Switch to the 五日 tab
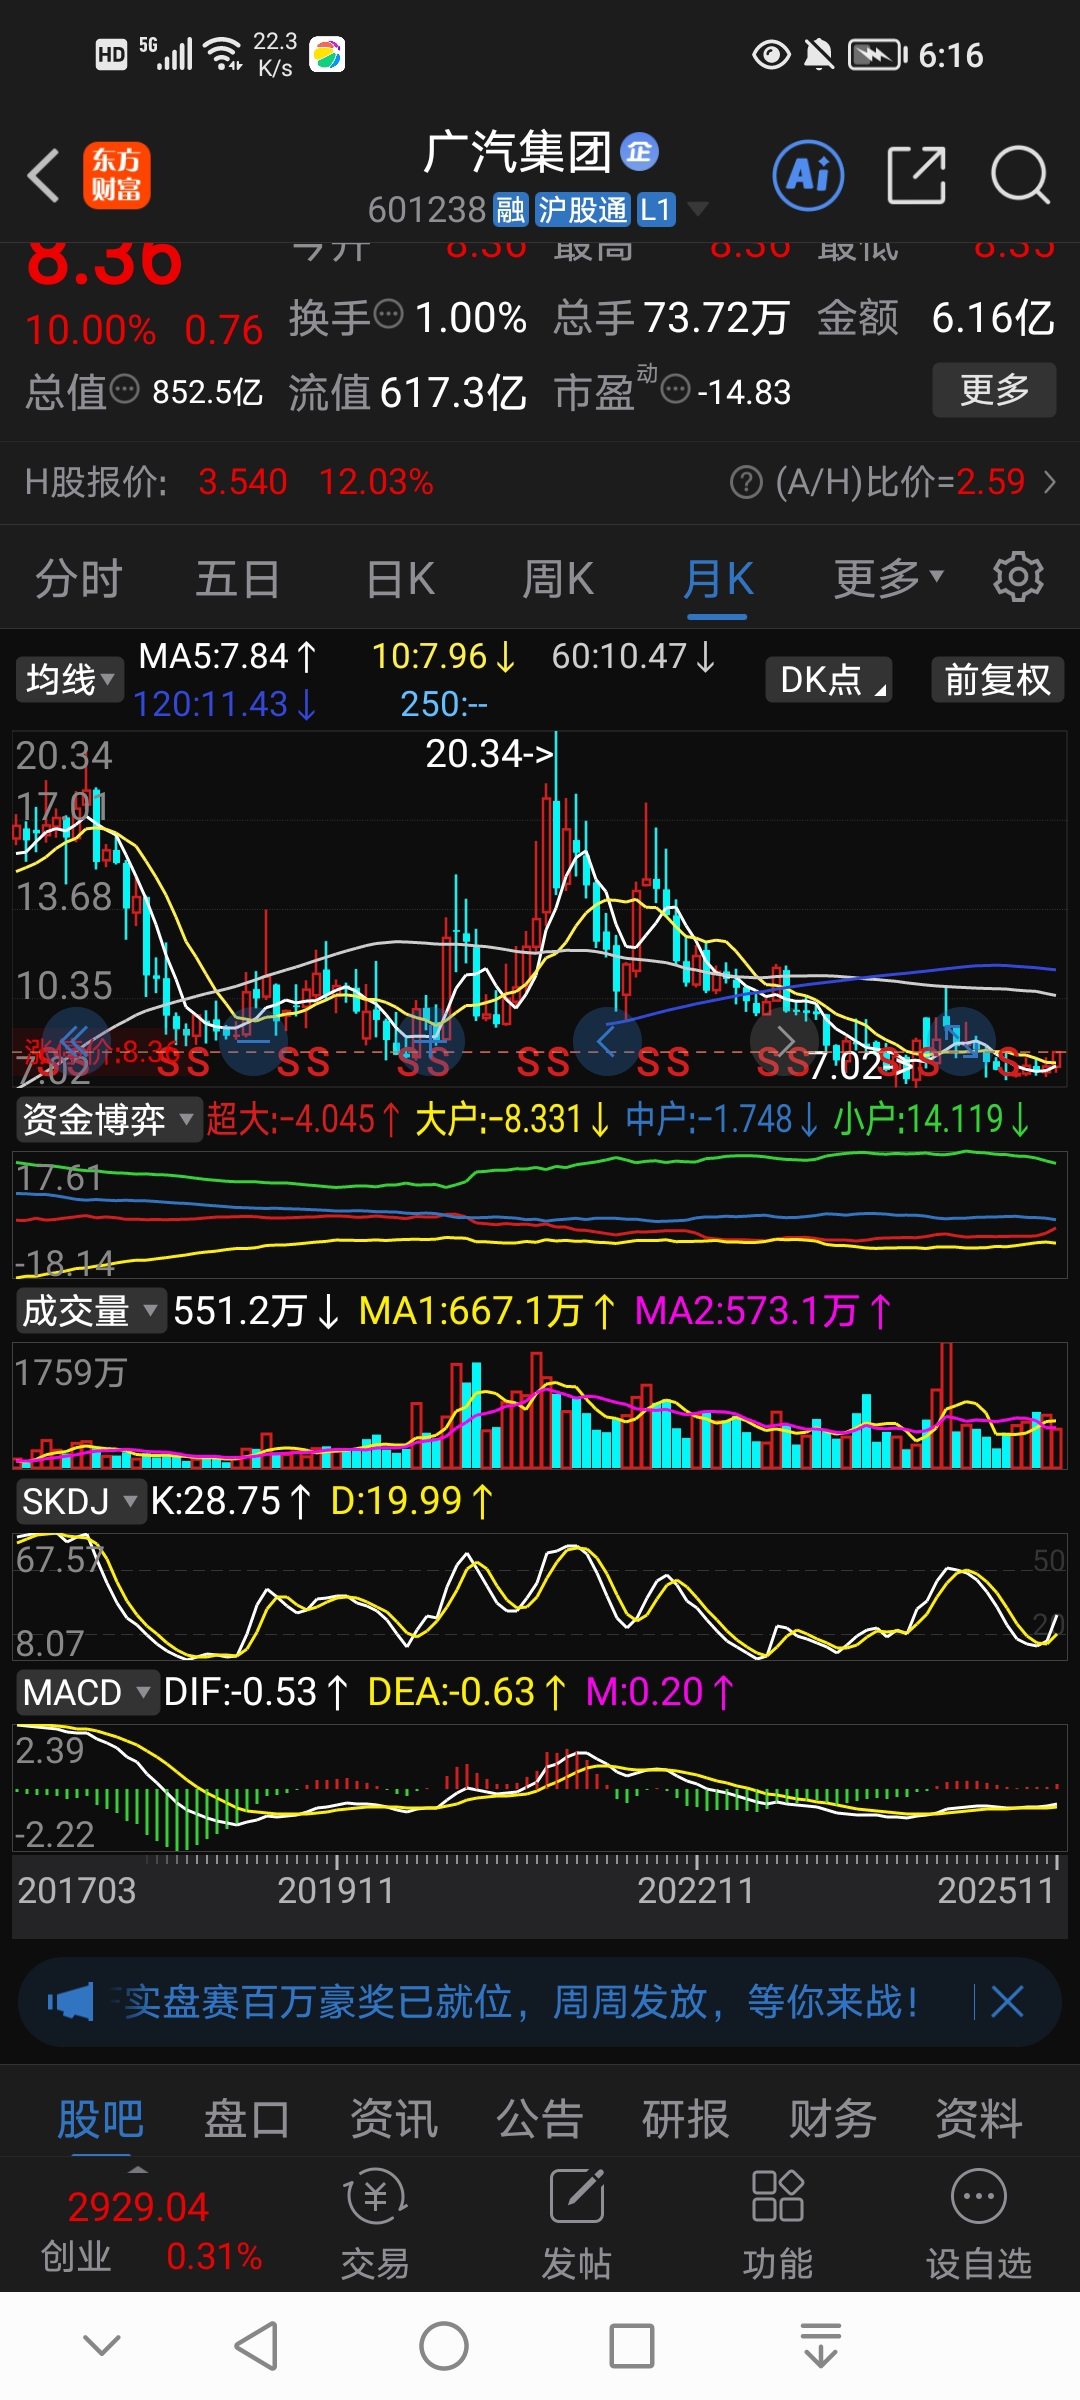The height and width of the screenshot is (2400, 1080). point(237,579)
